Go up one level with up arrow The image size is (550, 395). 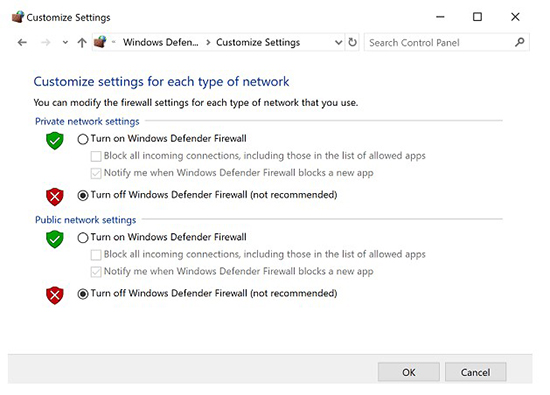click(x=82, y=42)
